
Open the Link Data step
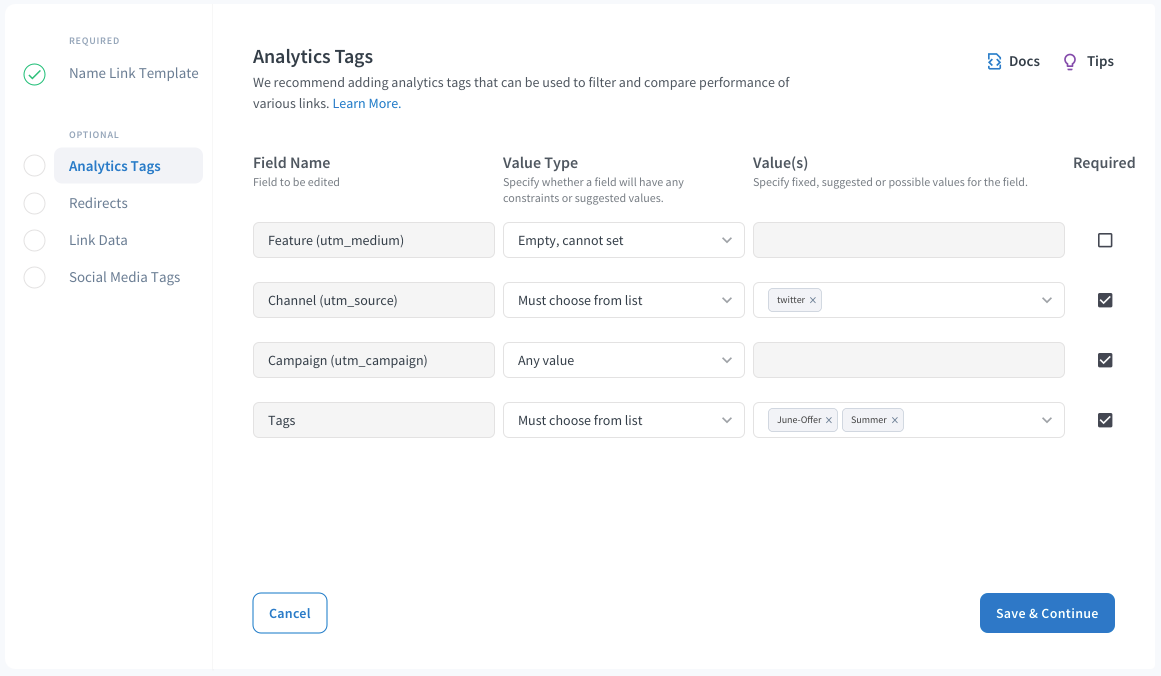[98, 240]
